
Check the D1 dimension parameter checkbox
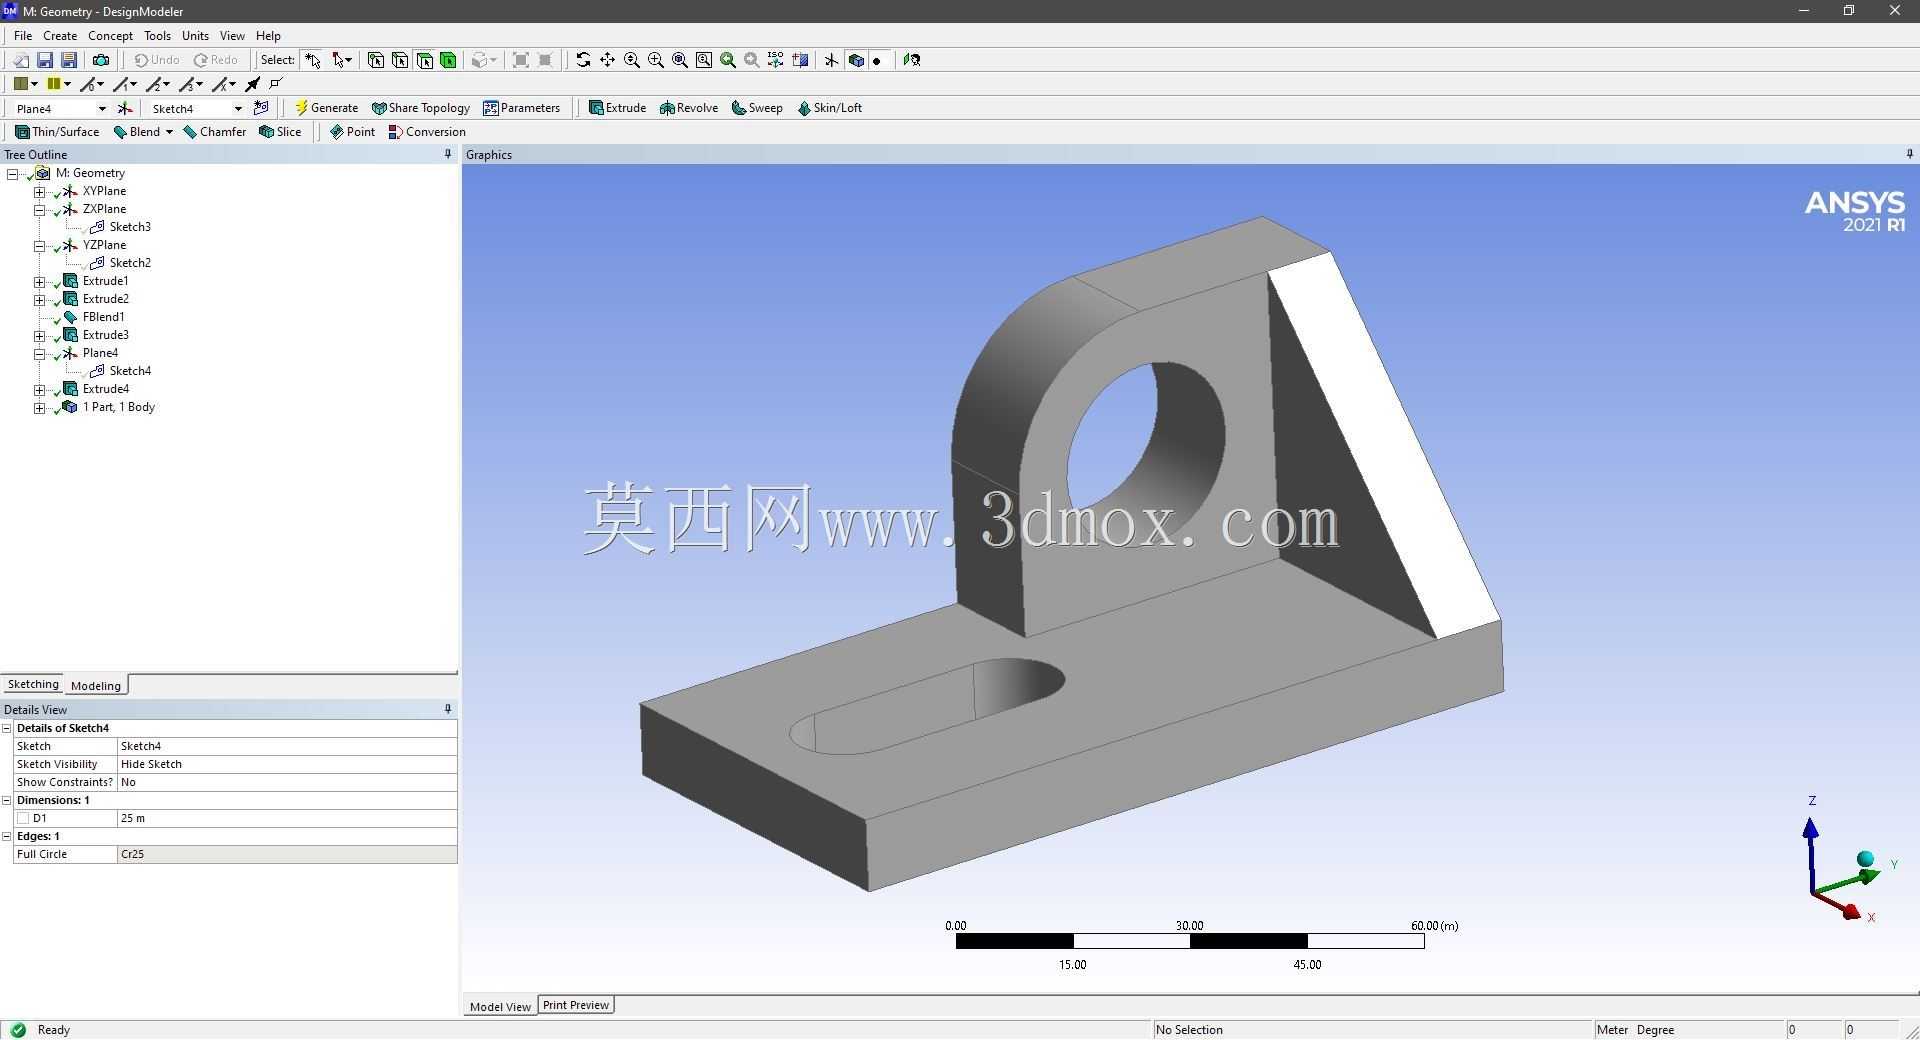pos(23,818)
